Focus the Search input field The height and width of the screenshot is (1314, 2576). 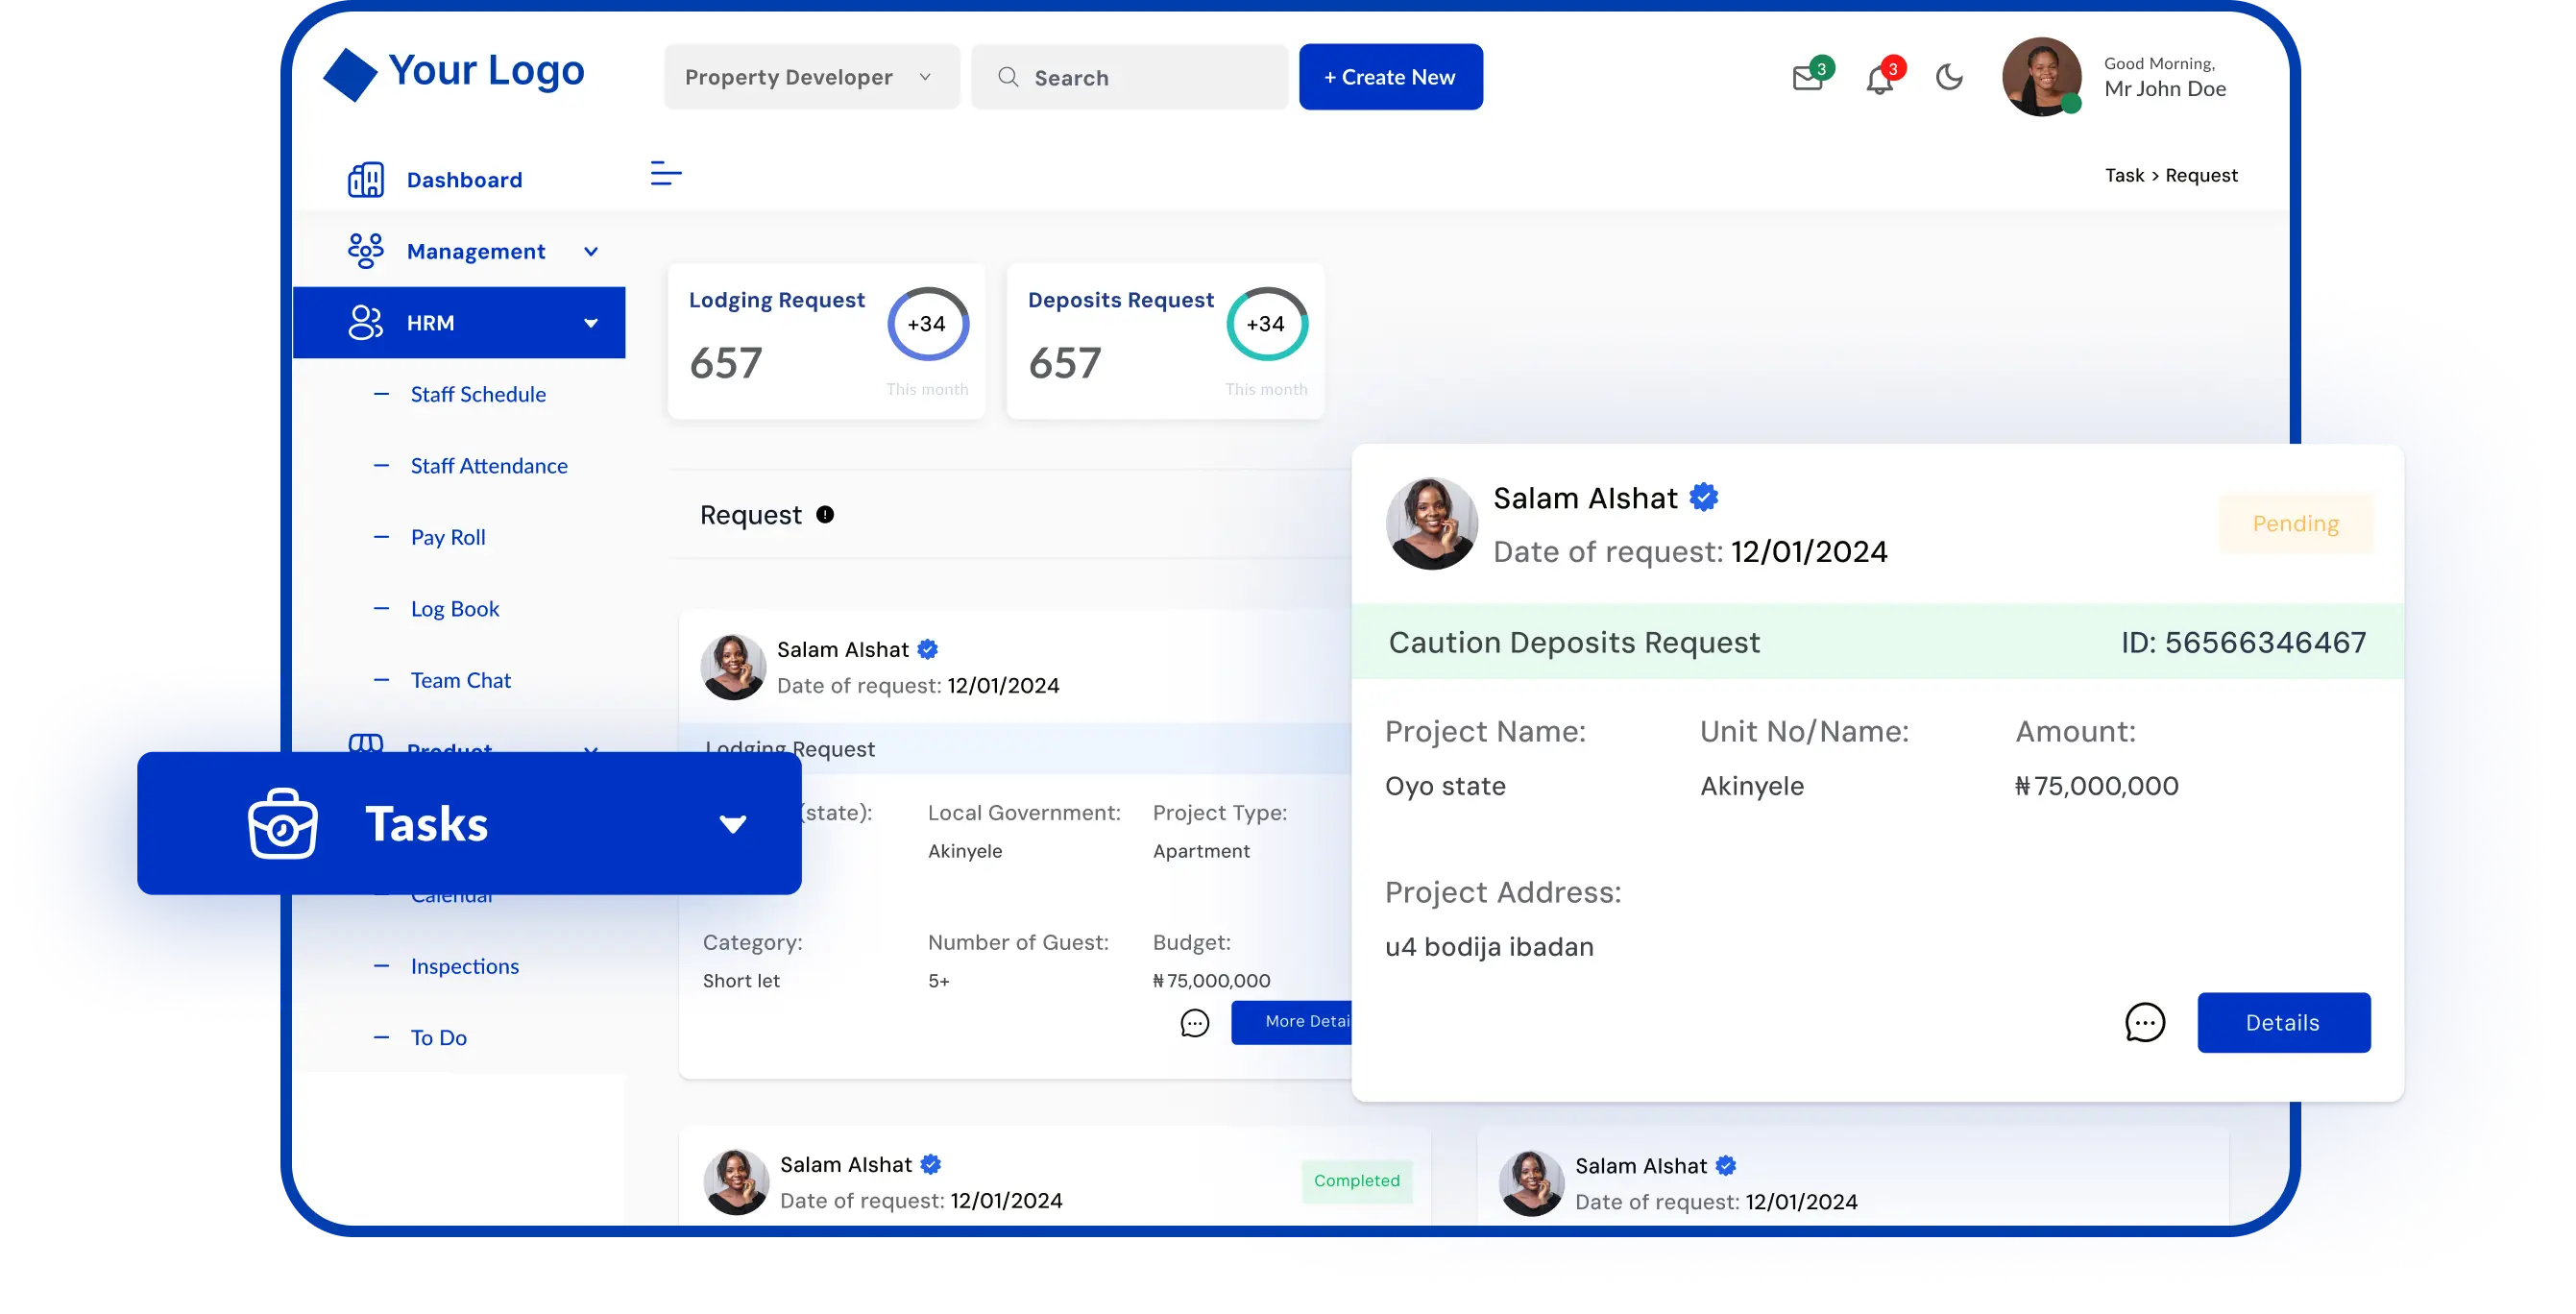pyautogui.click(x=1129, y=77)
